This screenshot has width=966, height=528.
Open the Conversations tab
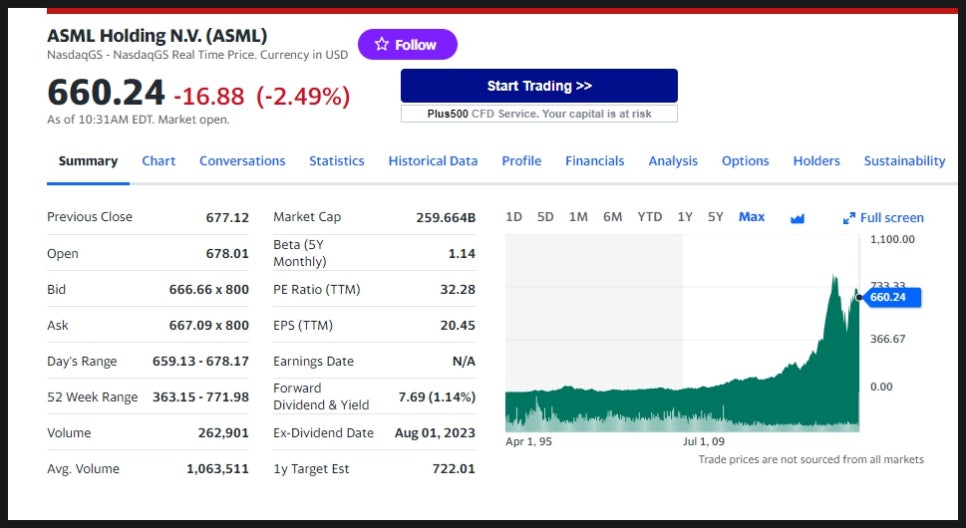click(242, 161)
